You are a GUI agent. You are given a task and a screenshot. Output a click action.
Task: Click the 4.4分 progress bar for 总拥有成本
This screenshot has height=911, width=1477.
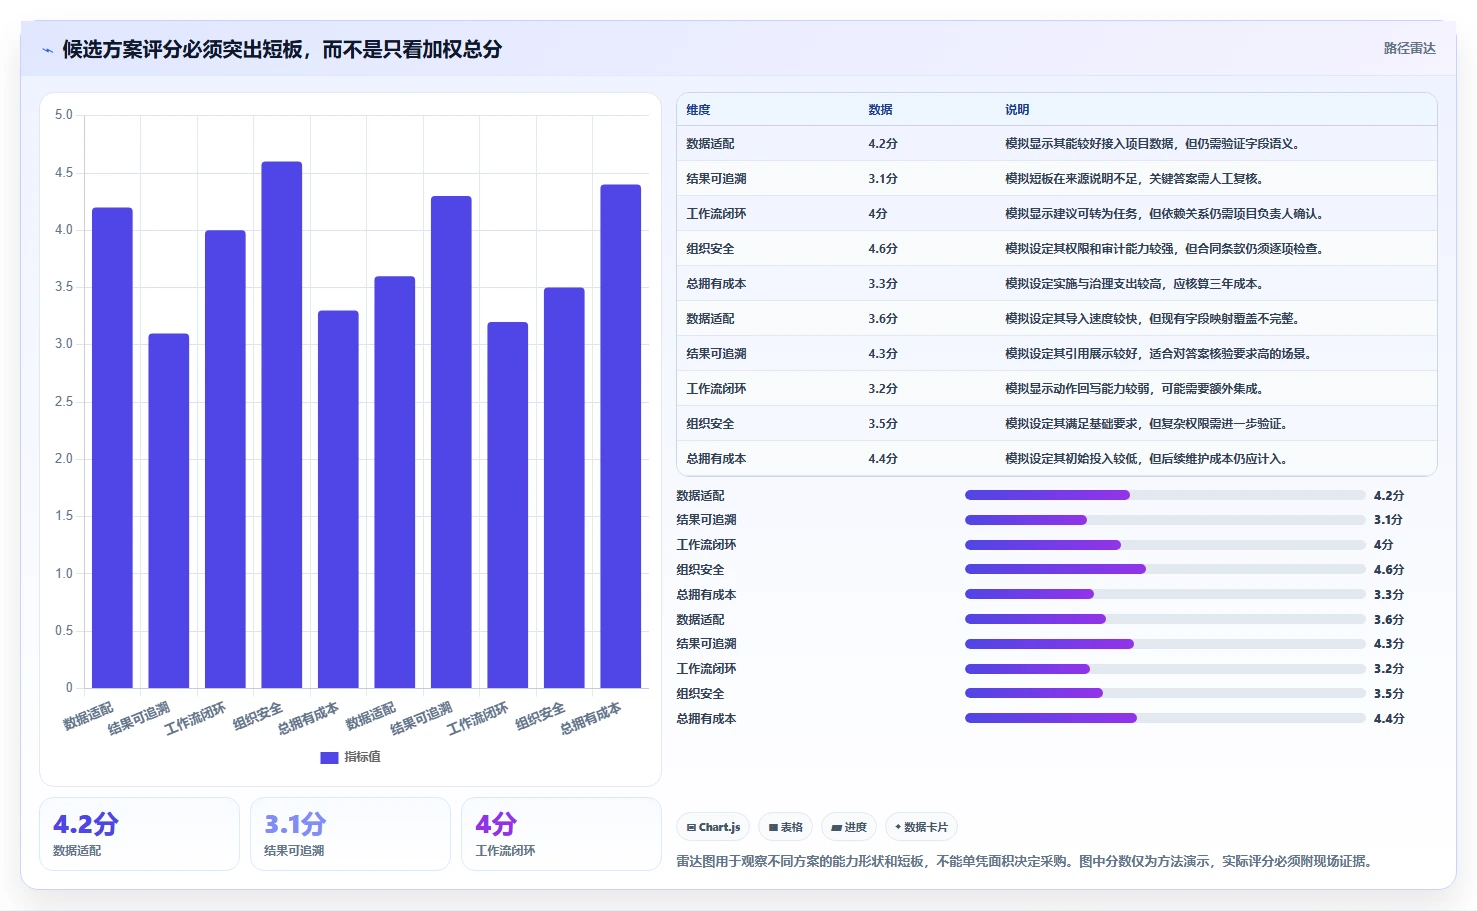1165,718
